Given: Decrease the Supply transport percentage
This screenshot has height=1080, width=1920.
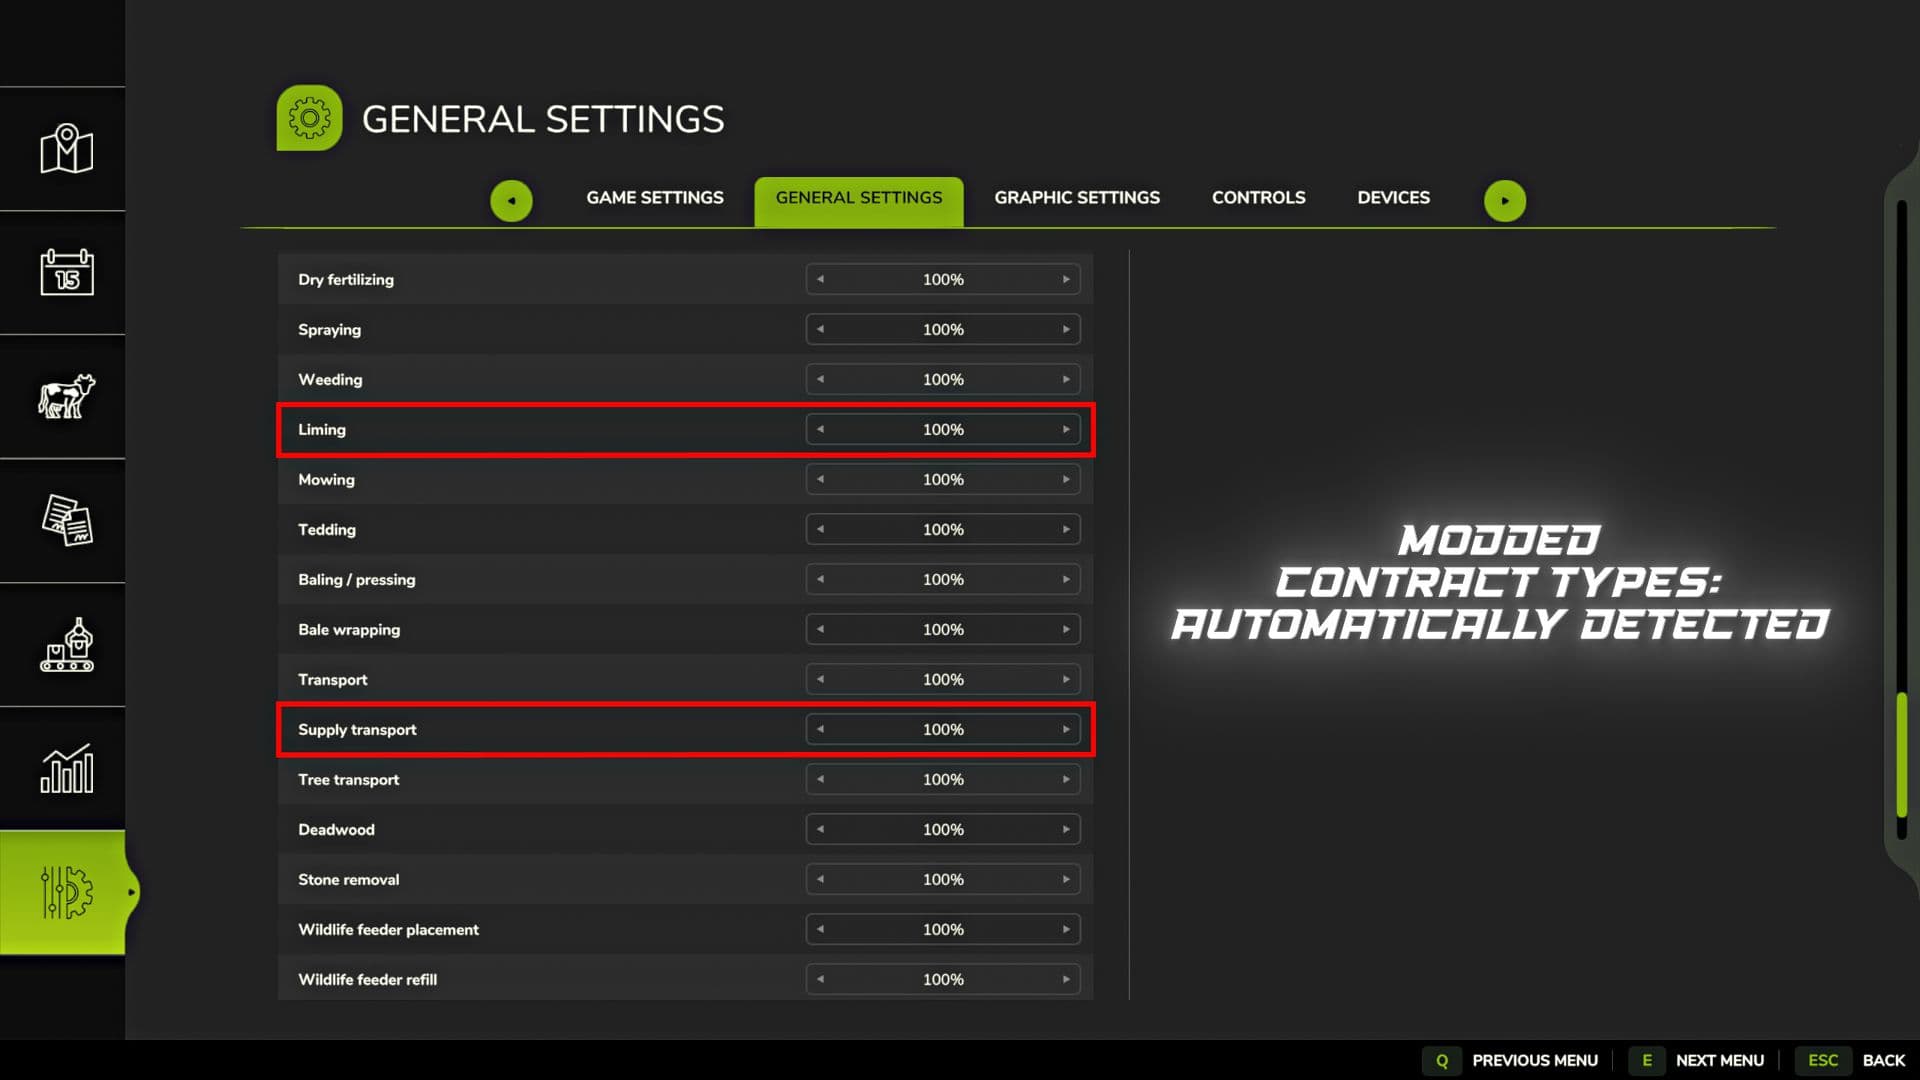Looking at the screenshot, I should 820,729.
